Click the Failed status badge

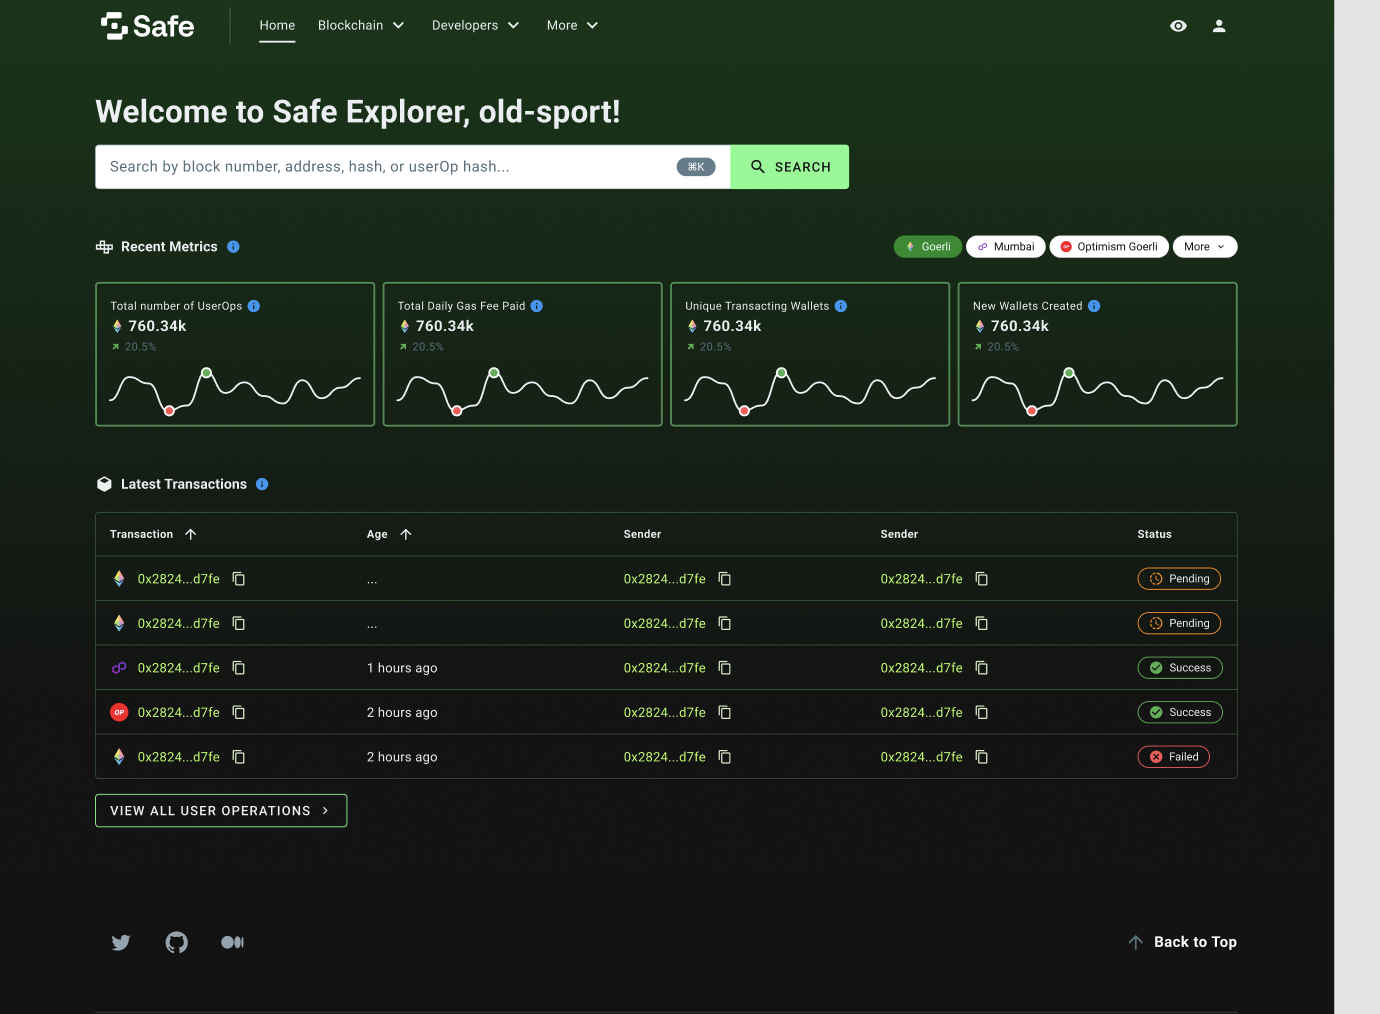[1174, 757]
